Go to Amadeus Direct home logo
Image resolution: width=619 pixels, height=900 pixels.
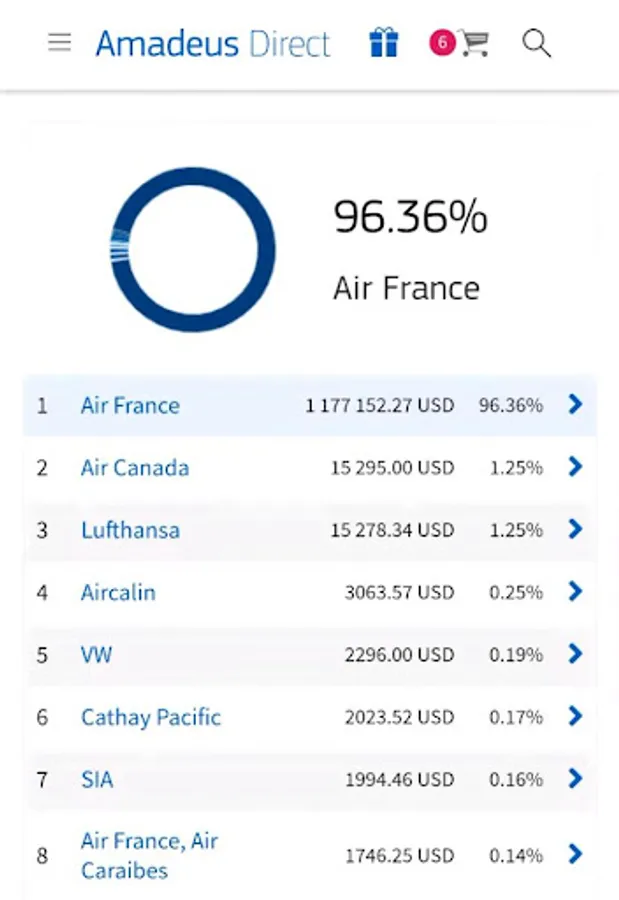click(212, 44)
